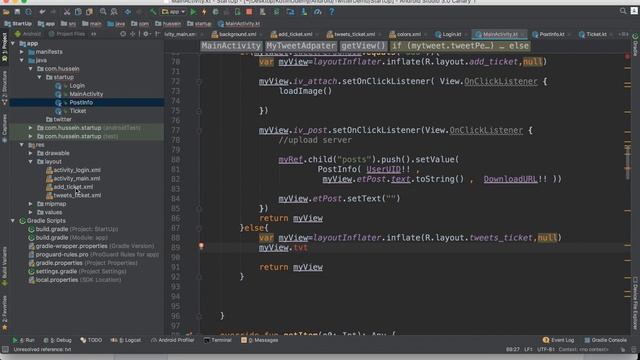The width and height of the screenshot is (640, 360).
Task: Expand the manifests folder
Action: (x=22, y=52)
